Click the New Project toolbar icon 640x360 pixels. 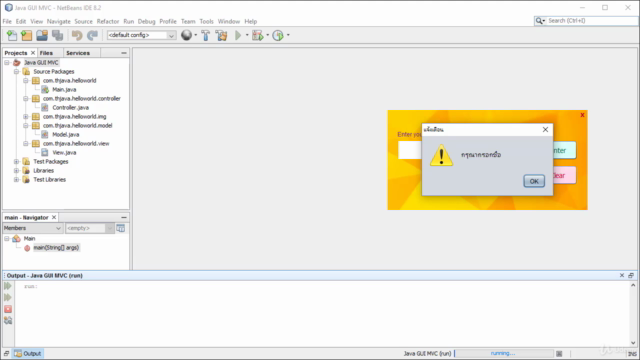tap(27, 36)
